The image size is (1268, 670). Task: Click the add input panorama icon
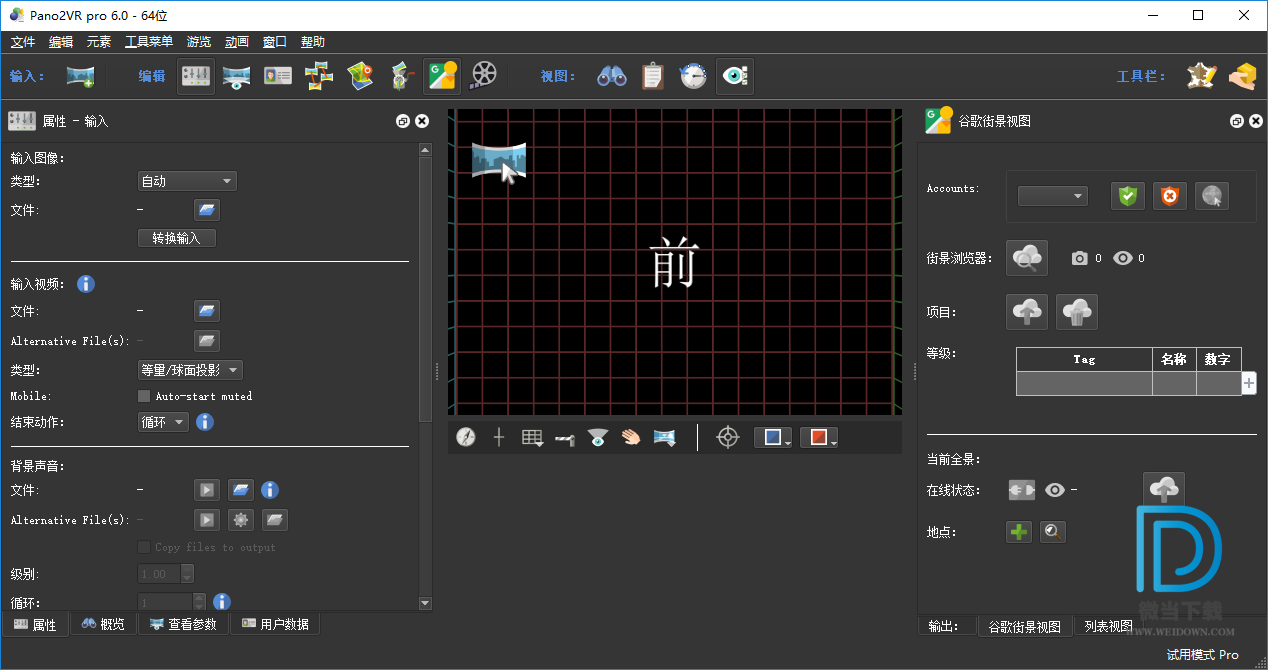80,76
